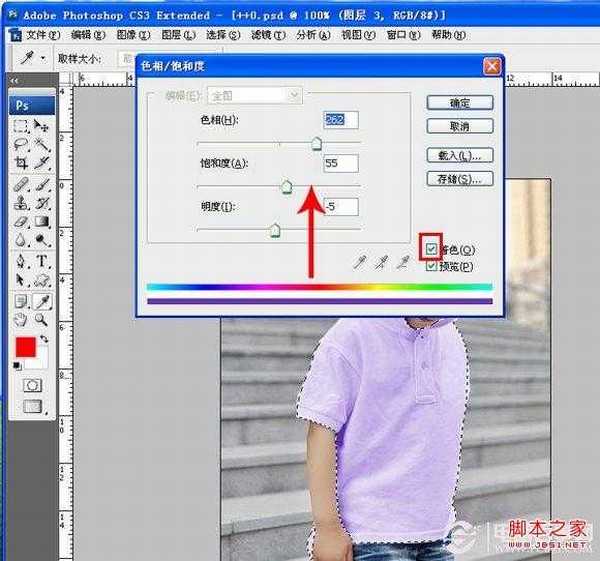
Task: Select the Rectangular Marquee tool
Action: (20, 125)
